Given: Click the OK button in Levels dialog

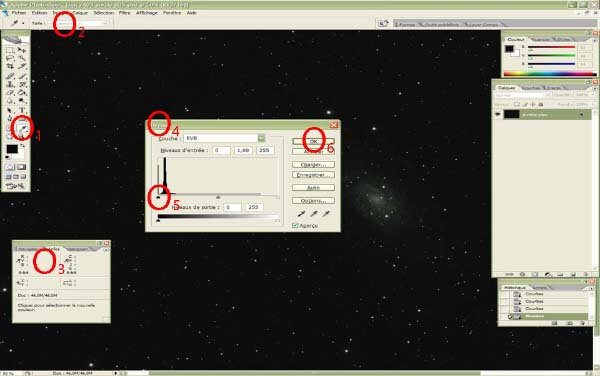Looking at the screenshot, I should tap(313, 142).
